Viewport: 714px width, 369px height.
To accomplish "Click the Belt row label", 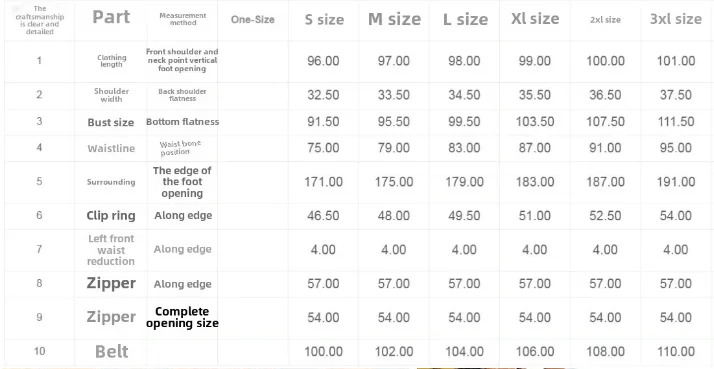I will click(112, 352).
